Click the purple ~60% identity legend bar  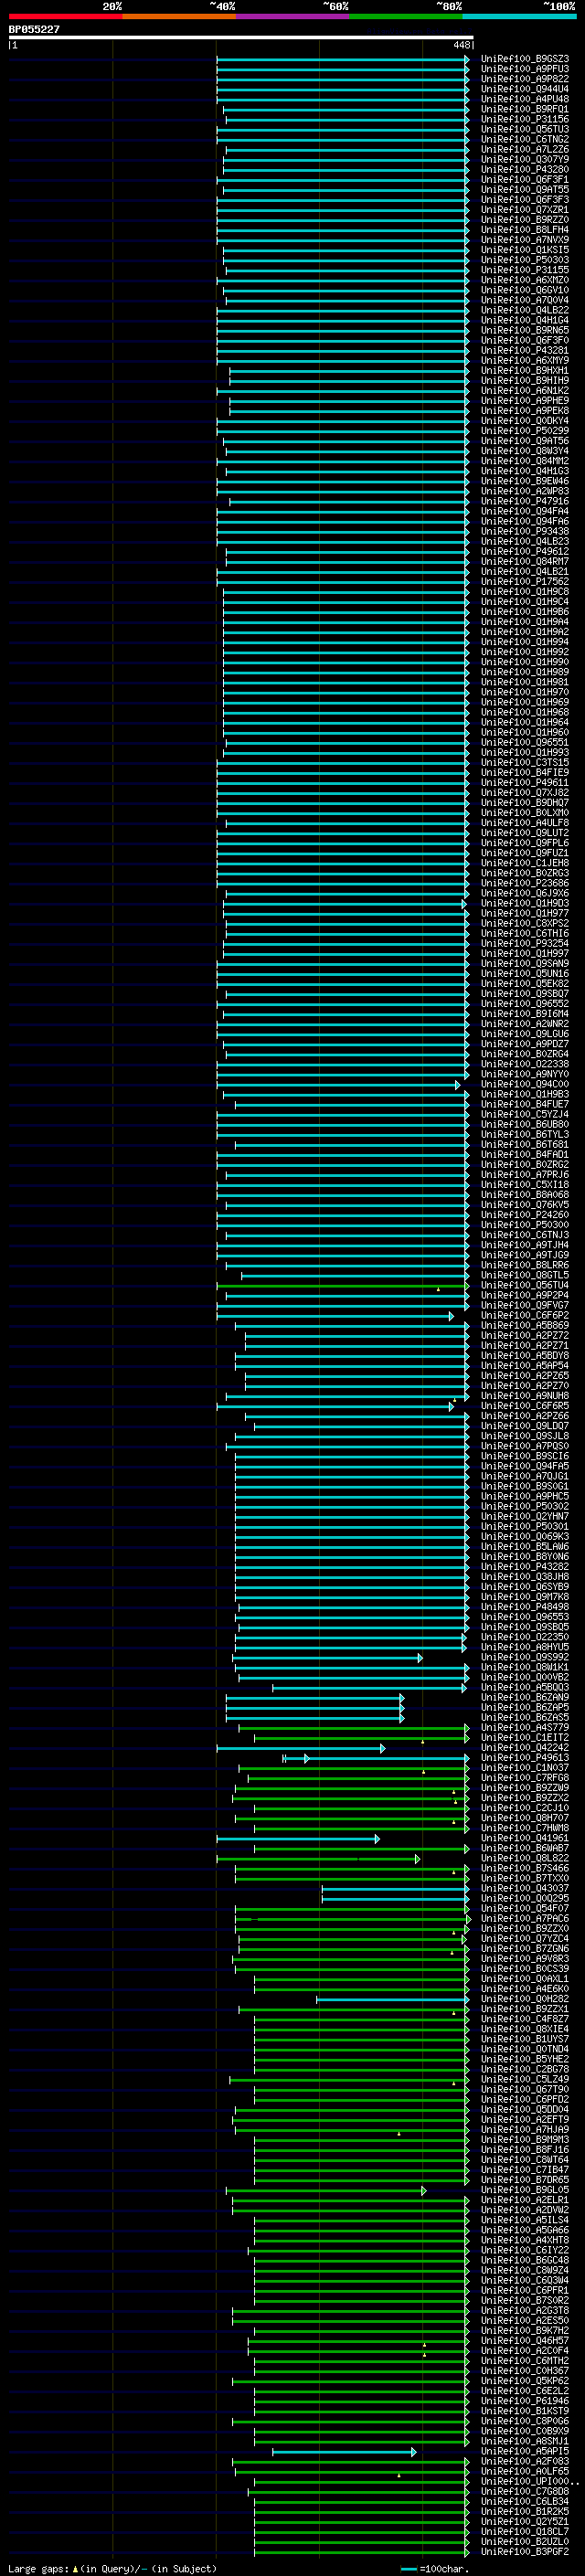(x=292, y=16)
